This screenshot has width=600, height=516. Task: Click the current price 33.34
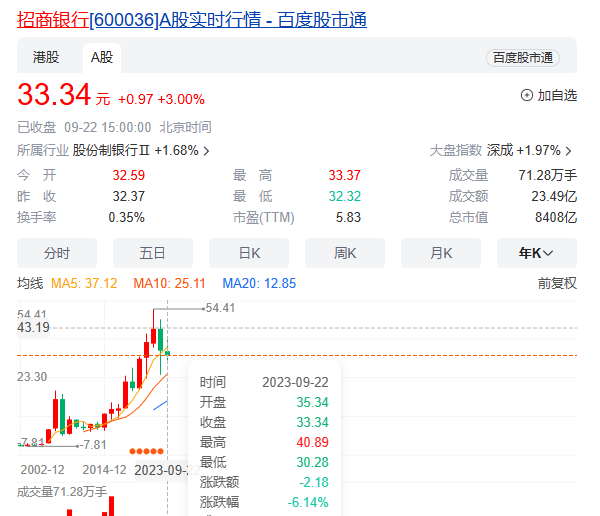coord(54,95)
